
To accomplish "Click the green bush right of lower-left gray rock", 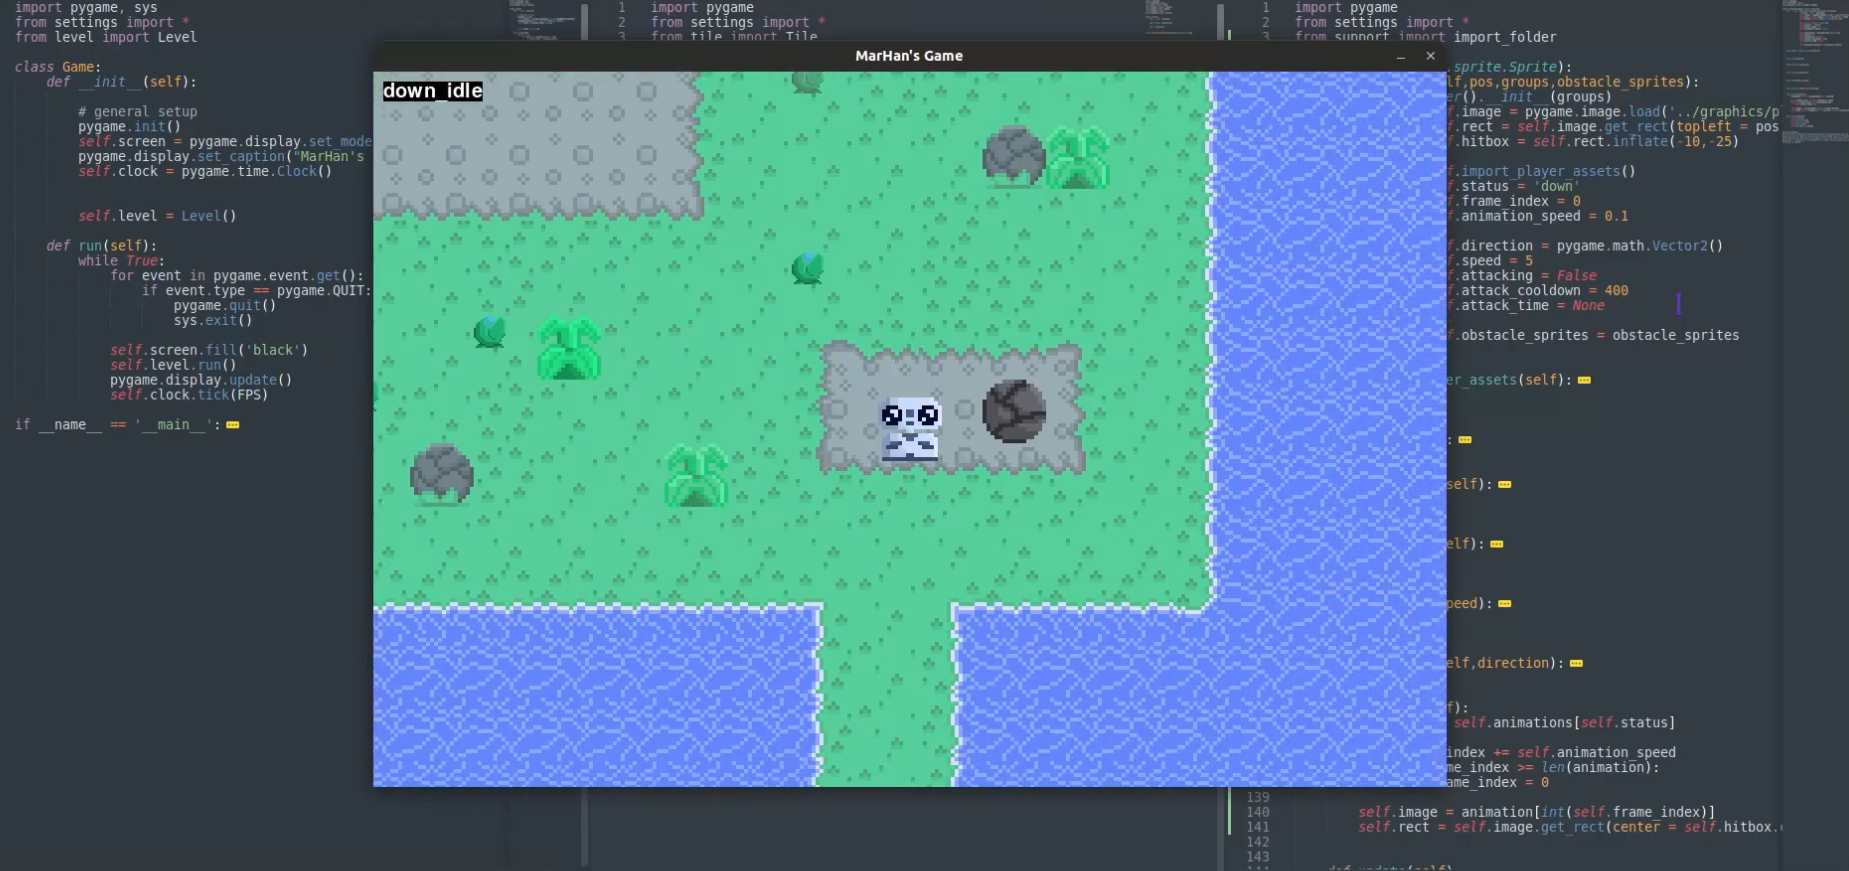I will click(x=696, y=476).
